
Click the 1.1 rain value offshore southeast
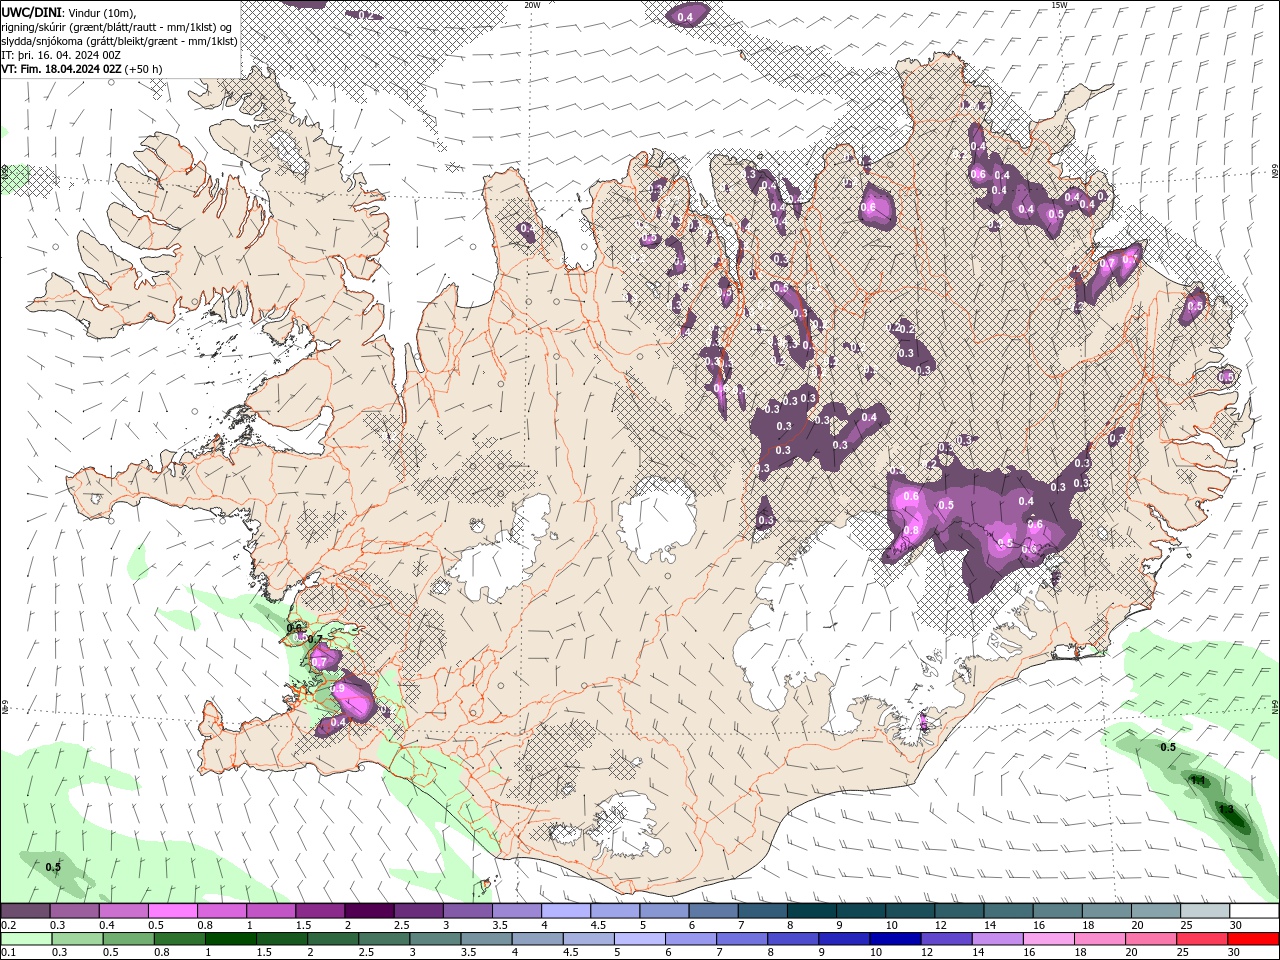(x=1198, y=780)
